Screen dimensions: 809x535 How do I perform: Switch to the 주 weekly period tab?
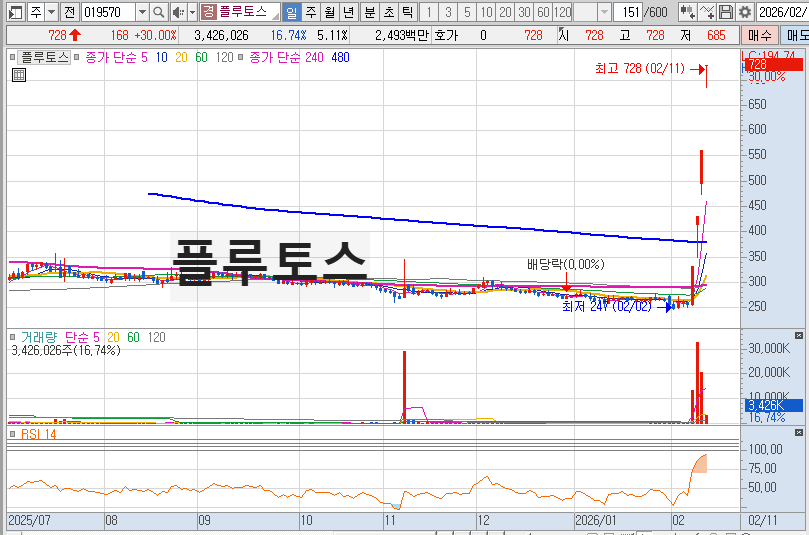[x=311, y=12]
